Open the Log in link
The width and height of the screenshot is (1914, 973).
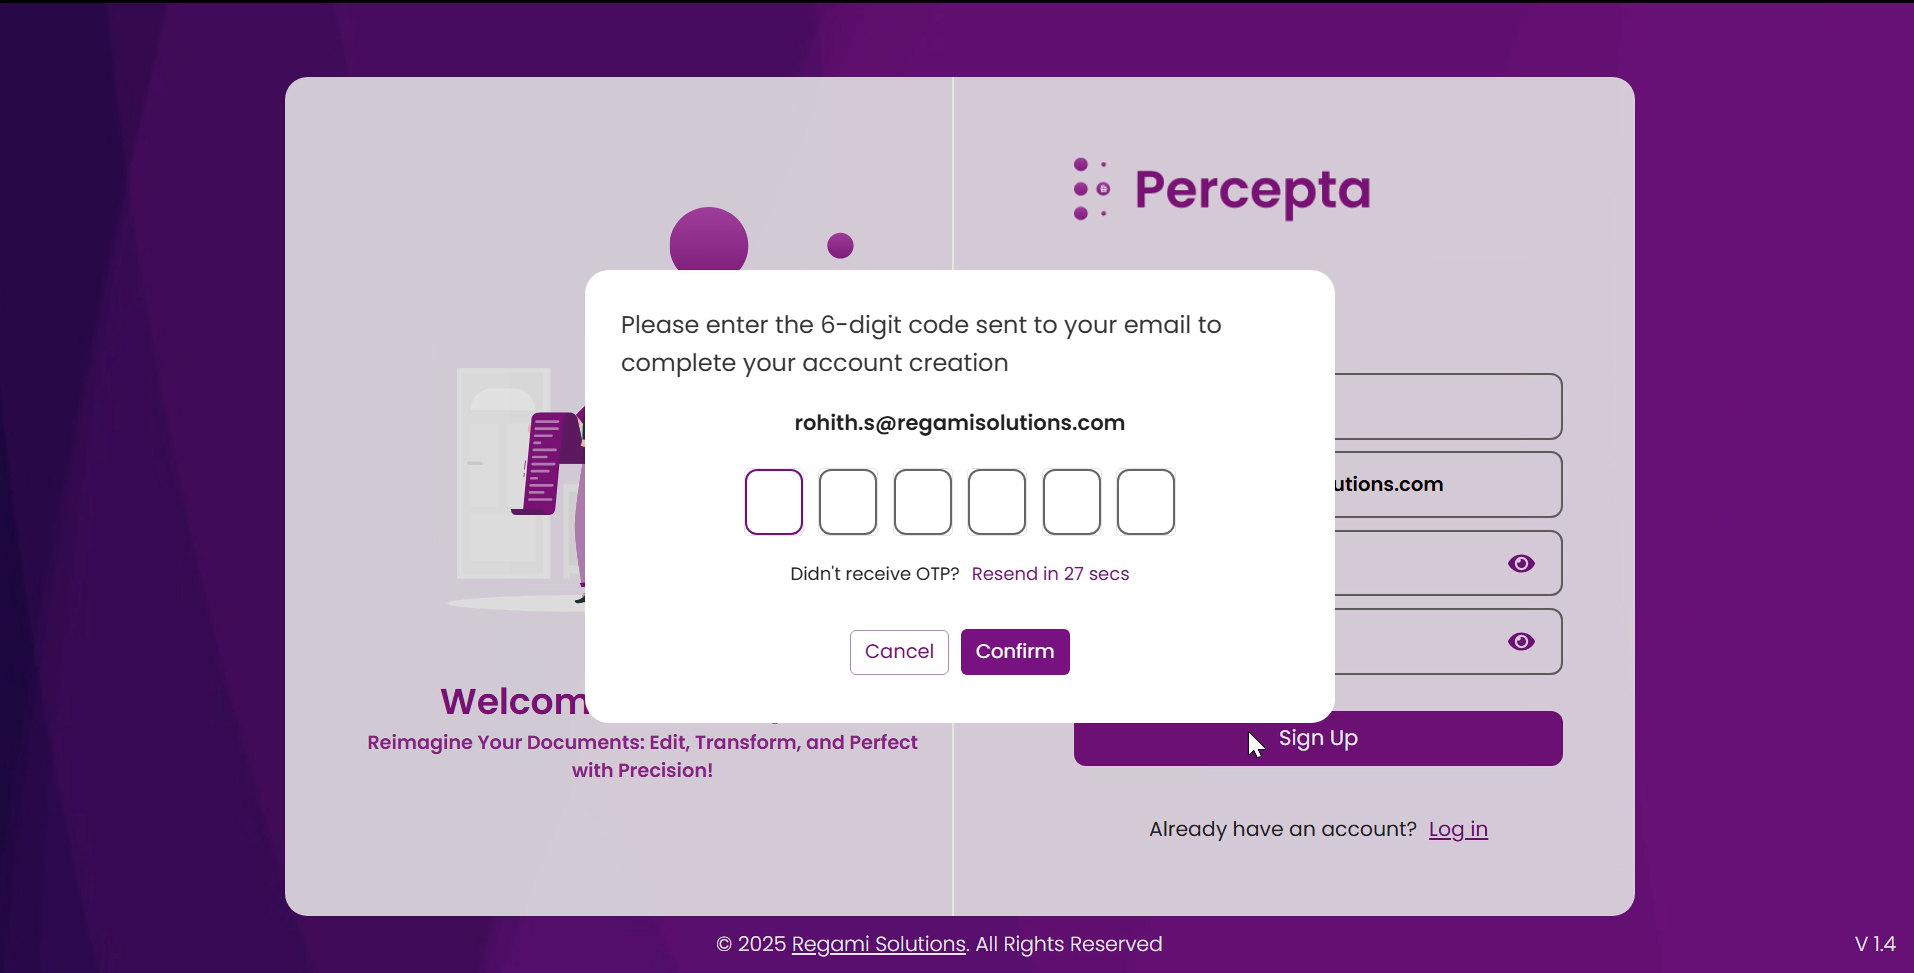pos(1458,829)
